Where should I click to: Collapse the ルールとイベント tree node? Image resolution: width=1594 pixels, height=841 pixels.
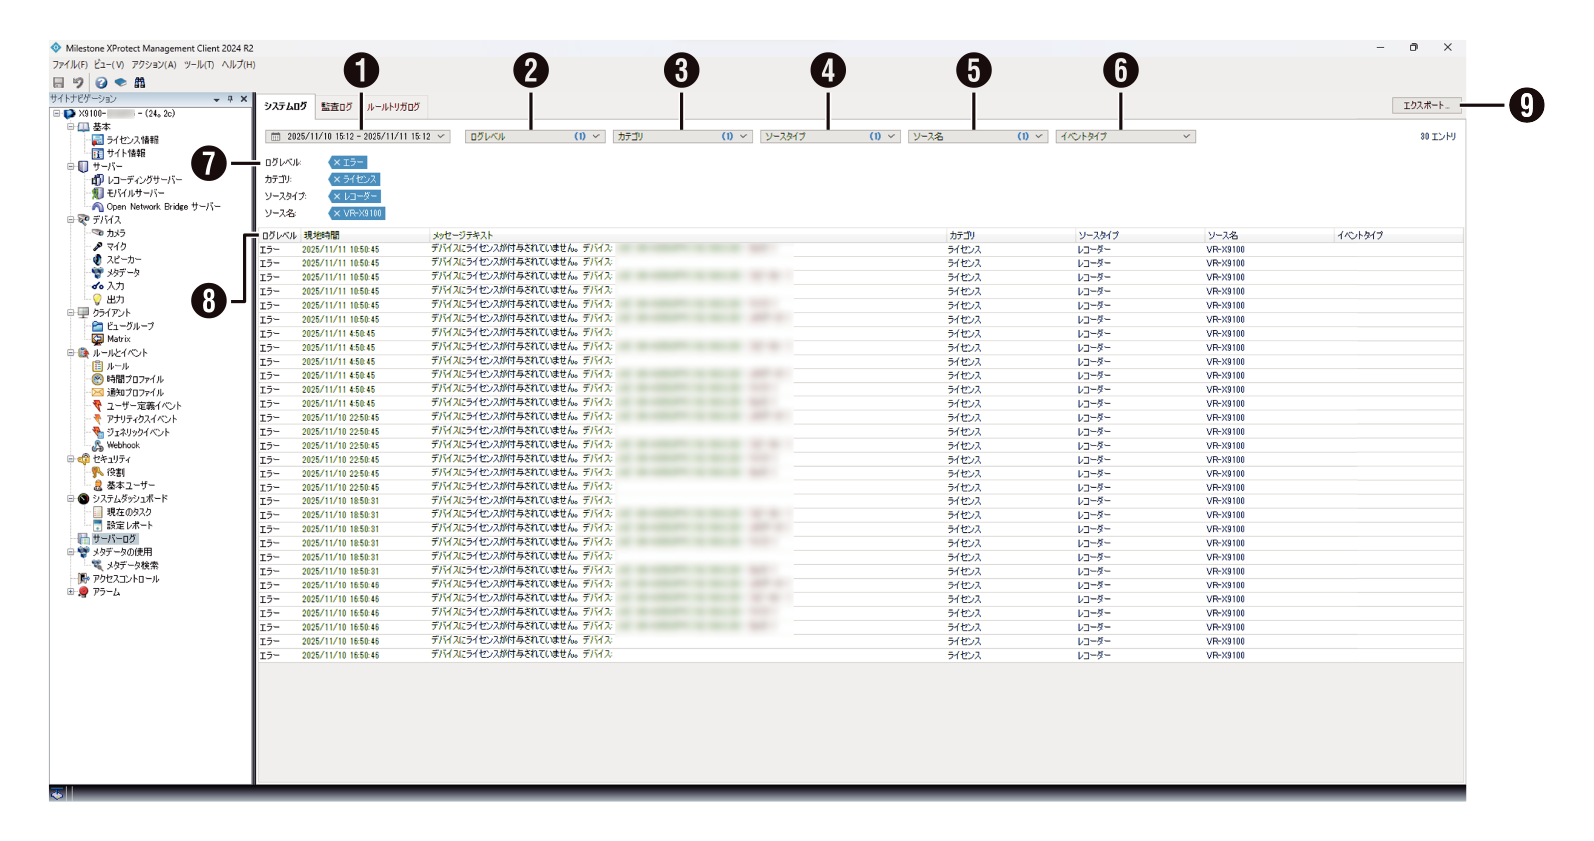(x=71, y=353)
